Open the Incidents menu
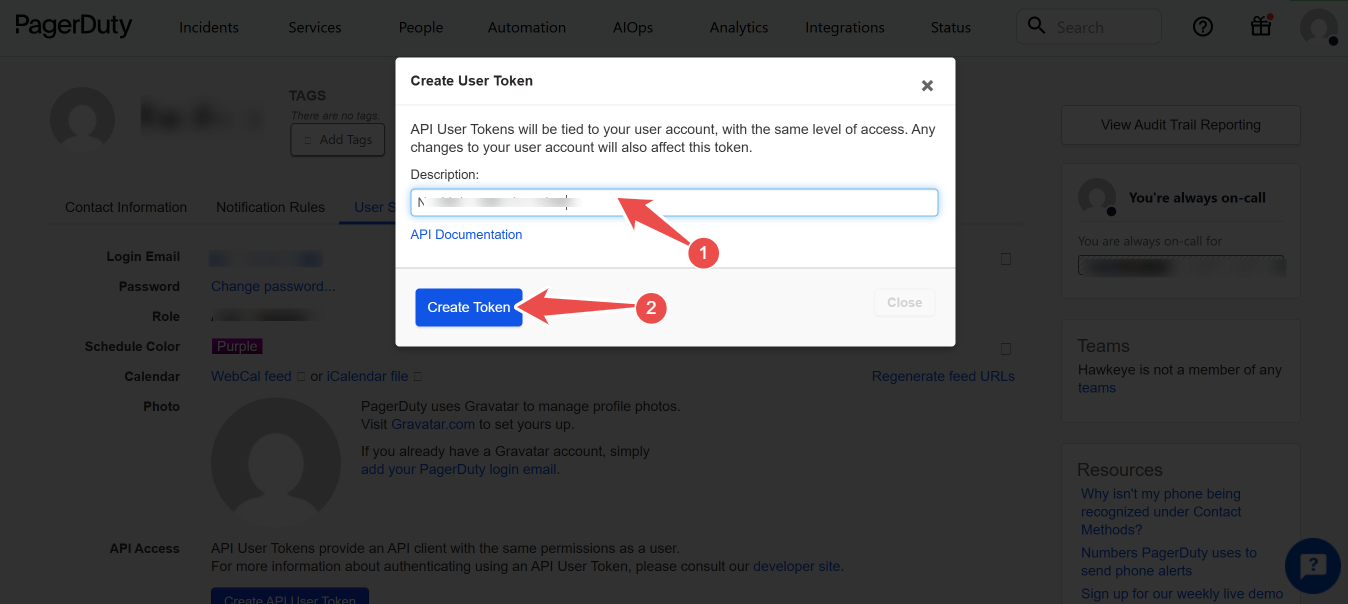 pos(209,28)
